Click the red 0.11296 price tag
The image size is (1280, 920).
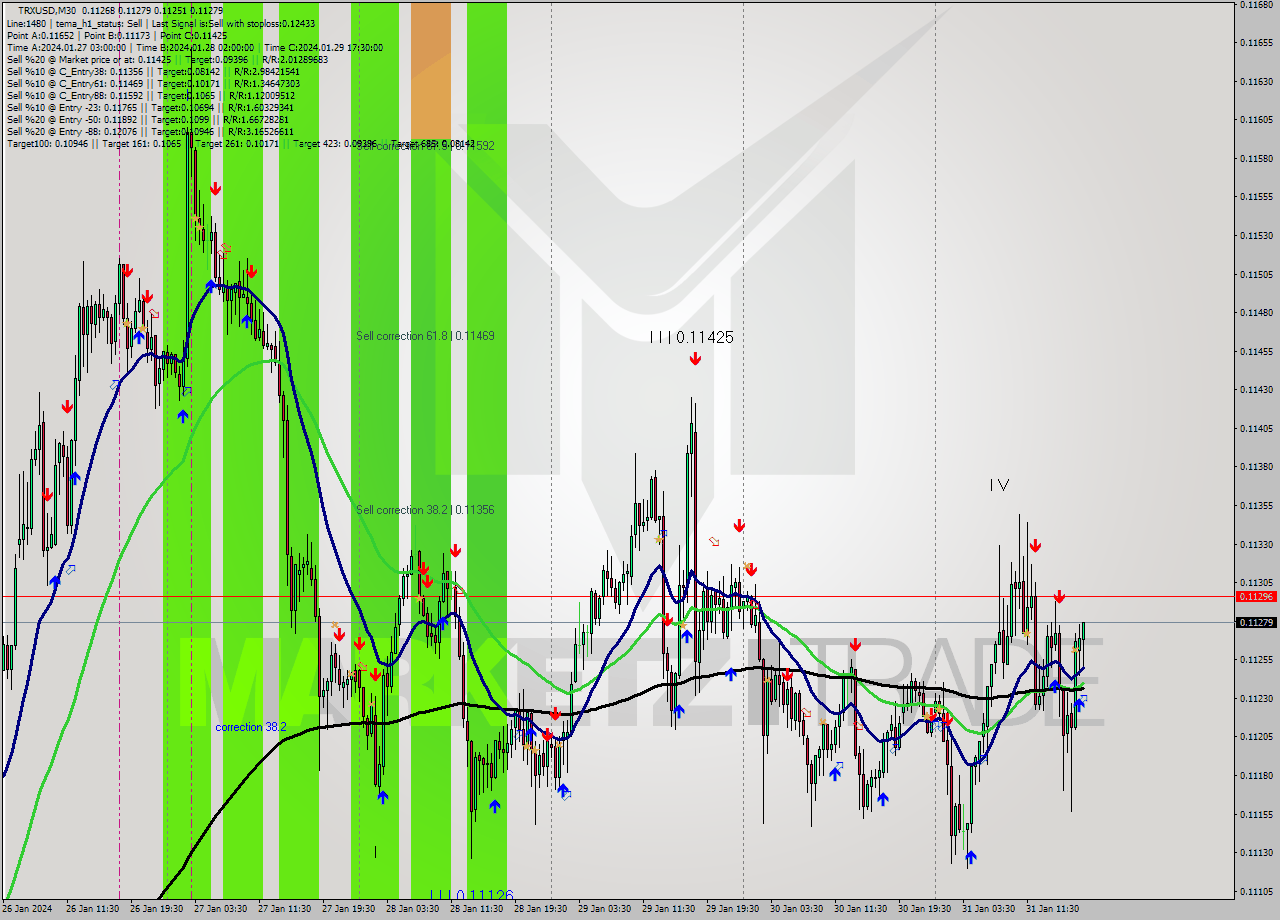click(x=1256, y=596)
